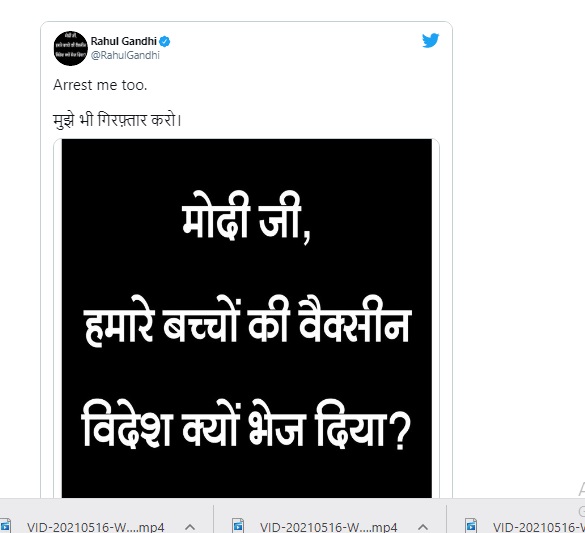This screenshot has width=585, height=533.
Task: Click the Twitter bird logo on the tweet
Action: [430, 40]
